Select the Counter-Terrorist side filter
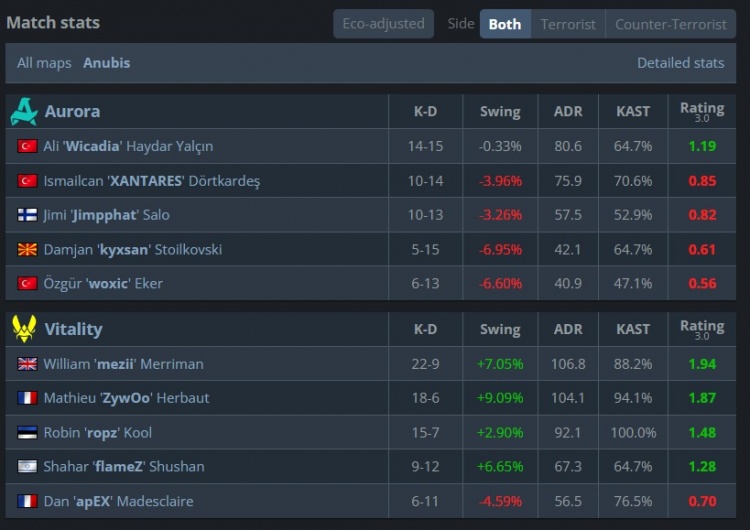Image resolution: width=750 pixels, height=530 pixels. [x=671, y=23]
